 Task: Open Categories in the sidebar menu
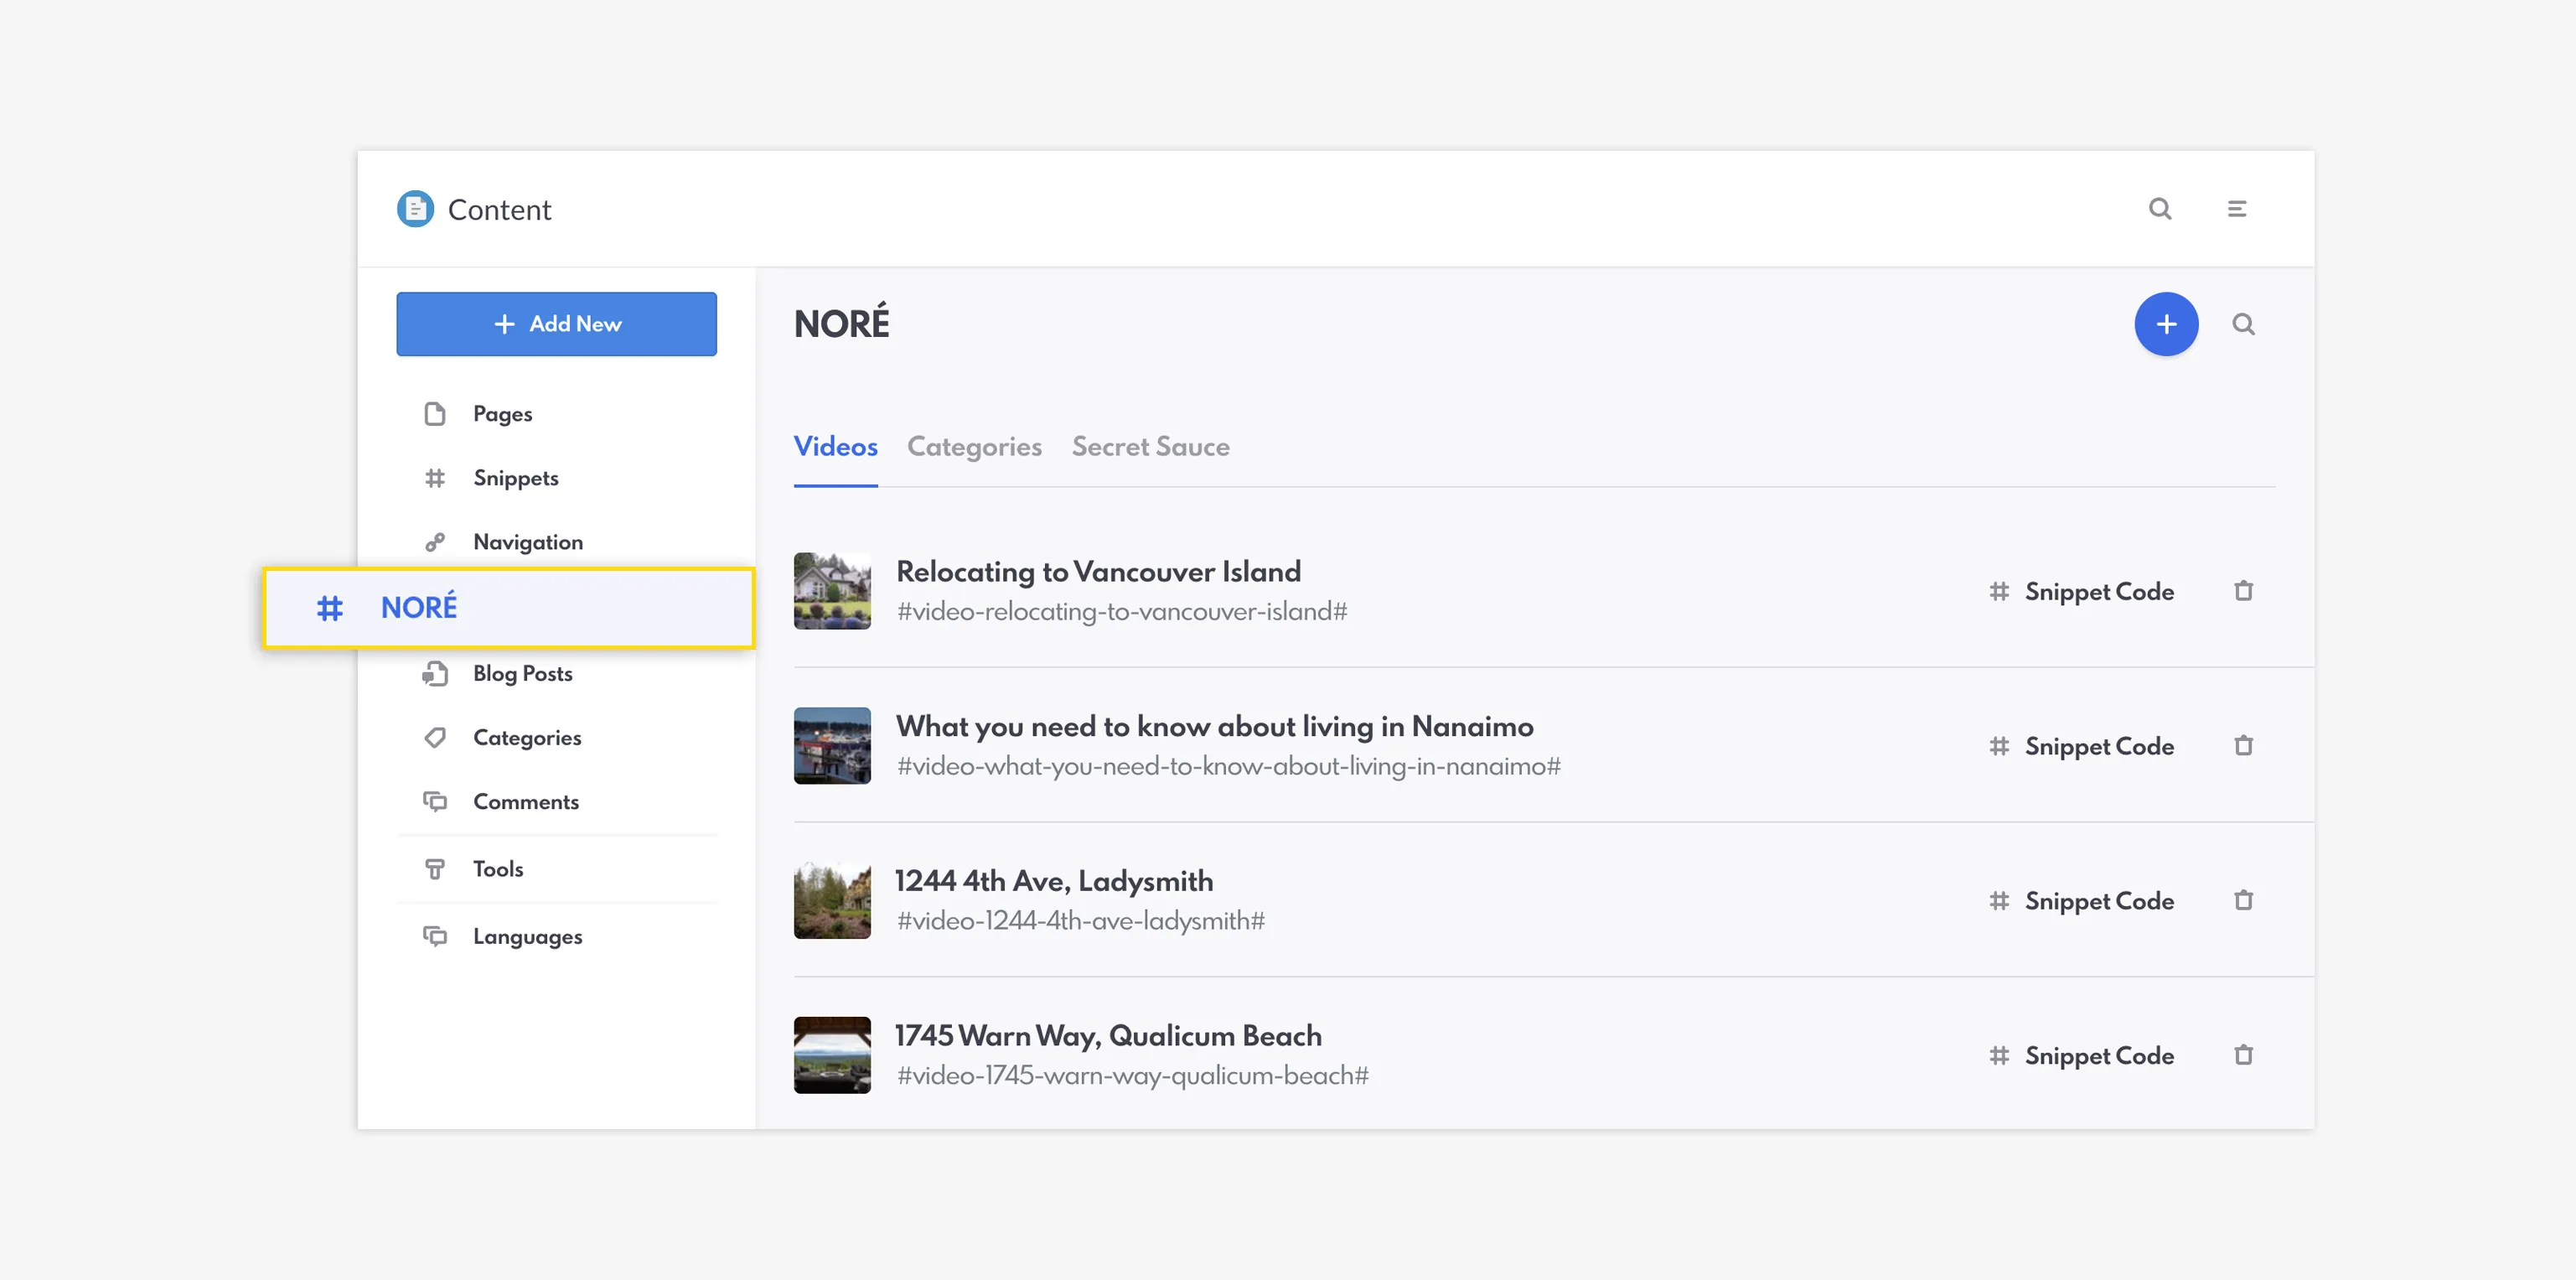pyautogui.click(x=527, y=738)
